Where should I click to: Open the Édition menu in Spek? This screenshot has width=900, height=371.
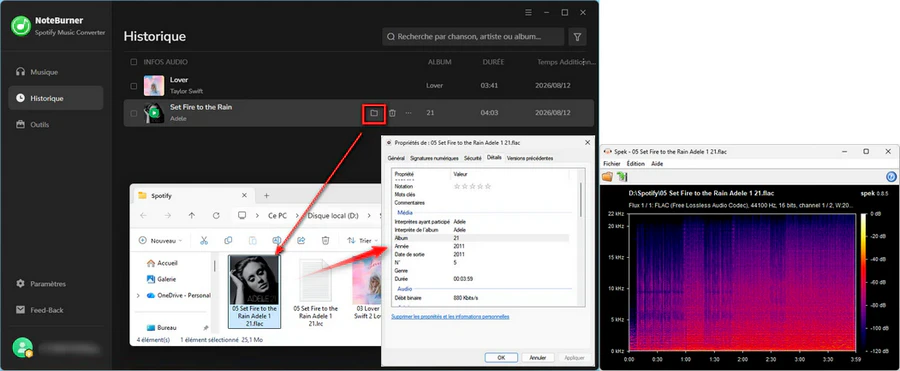point(635,164)
